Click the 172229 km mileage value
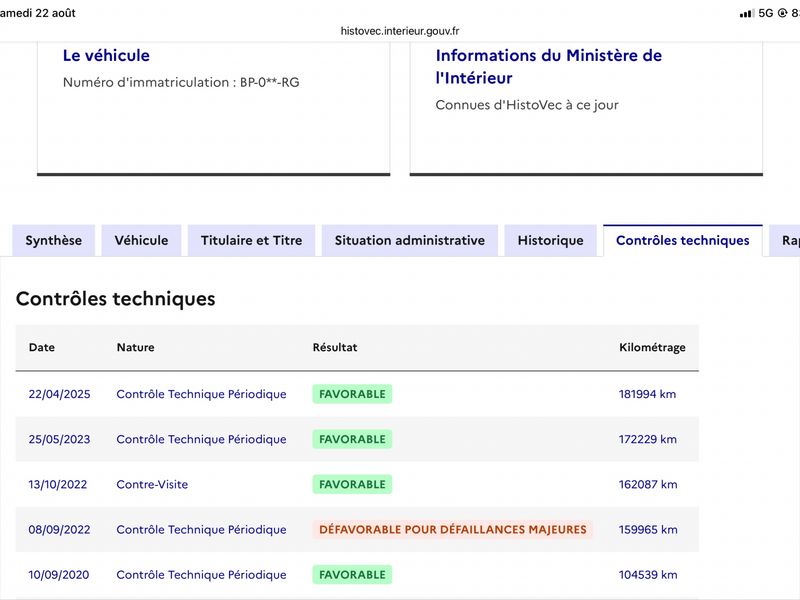Viewport: 800px width, 600px height. tap(648, 439)
